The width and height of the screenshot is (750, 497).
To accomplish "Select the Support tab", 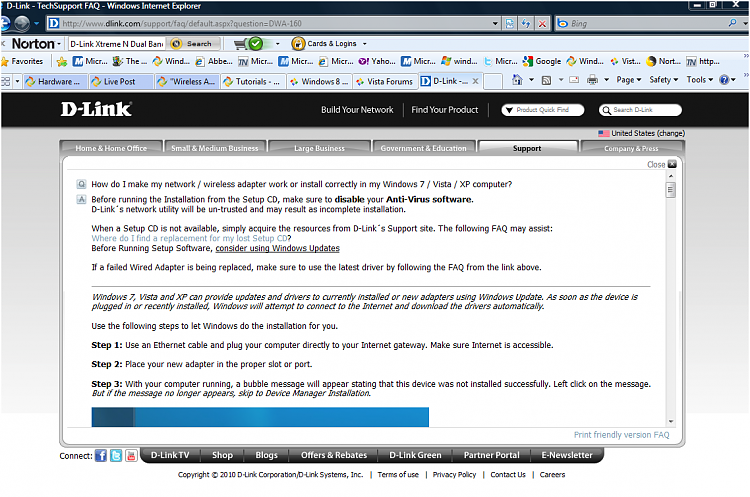I will (527, 148).
